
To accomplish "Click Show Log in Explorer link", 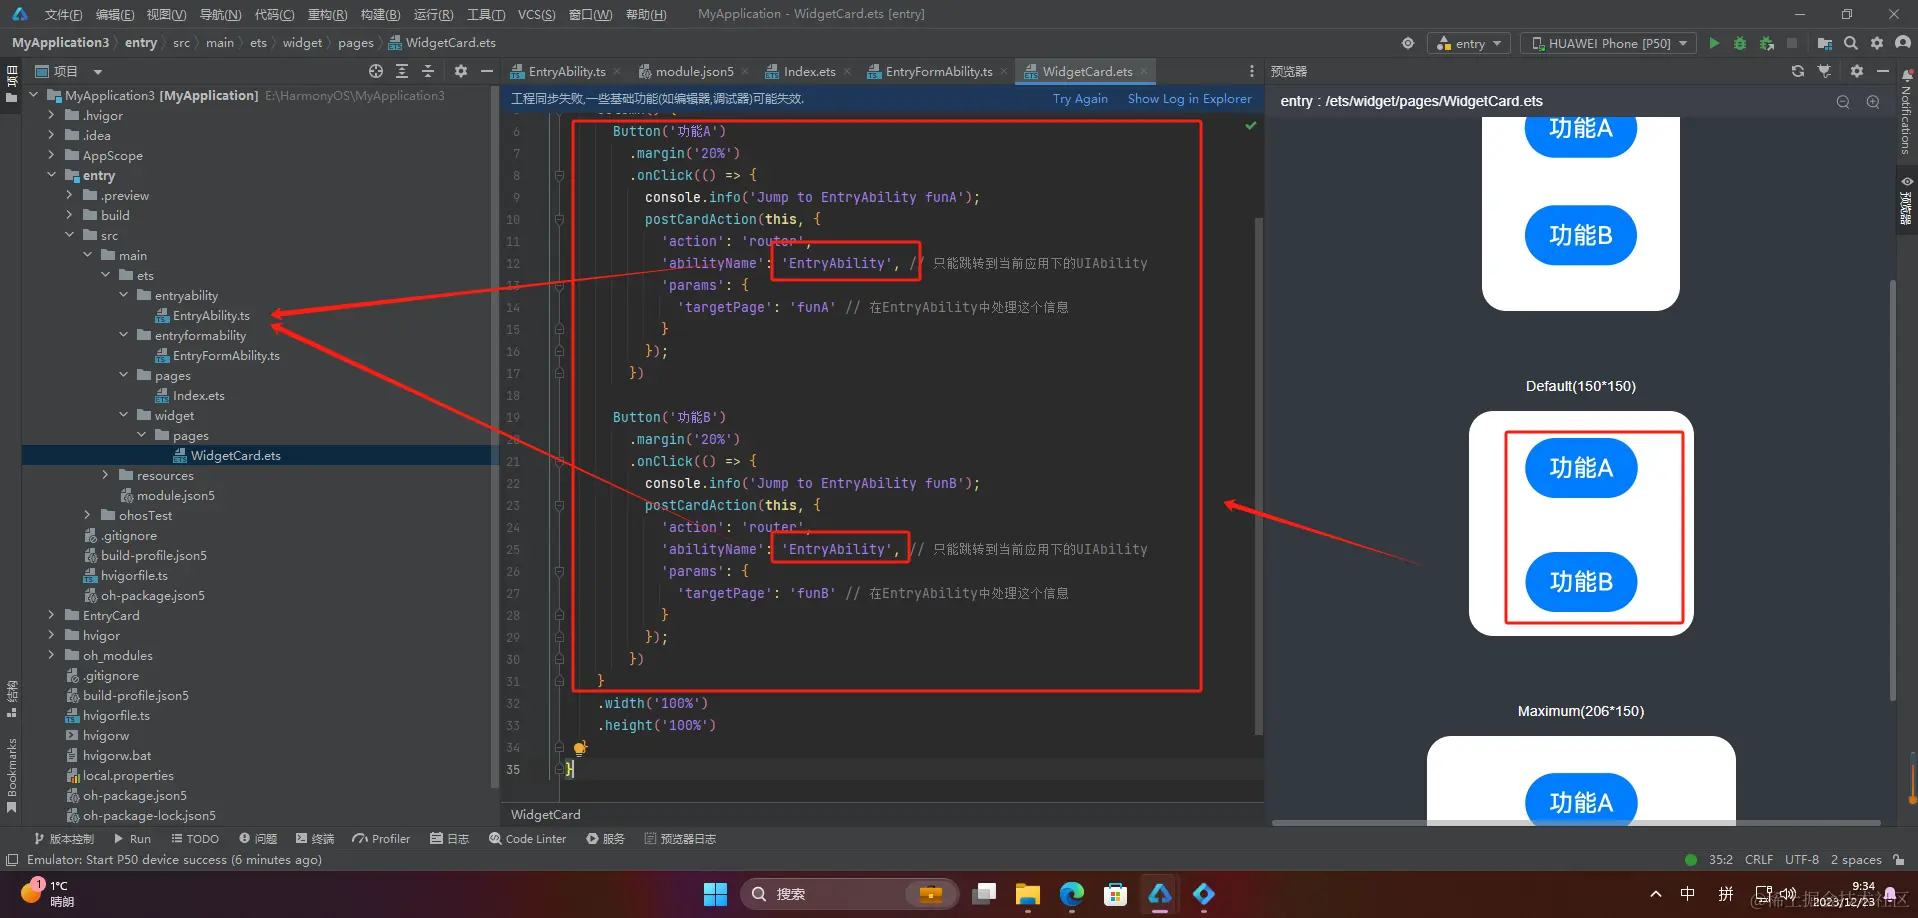I will tap(1189, 99).
